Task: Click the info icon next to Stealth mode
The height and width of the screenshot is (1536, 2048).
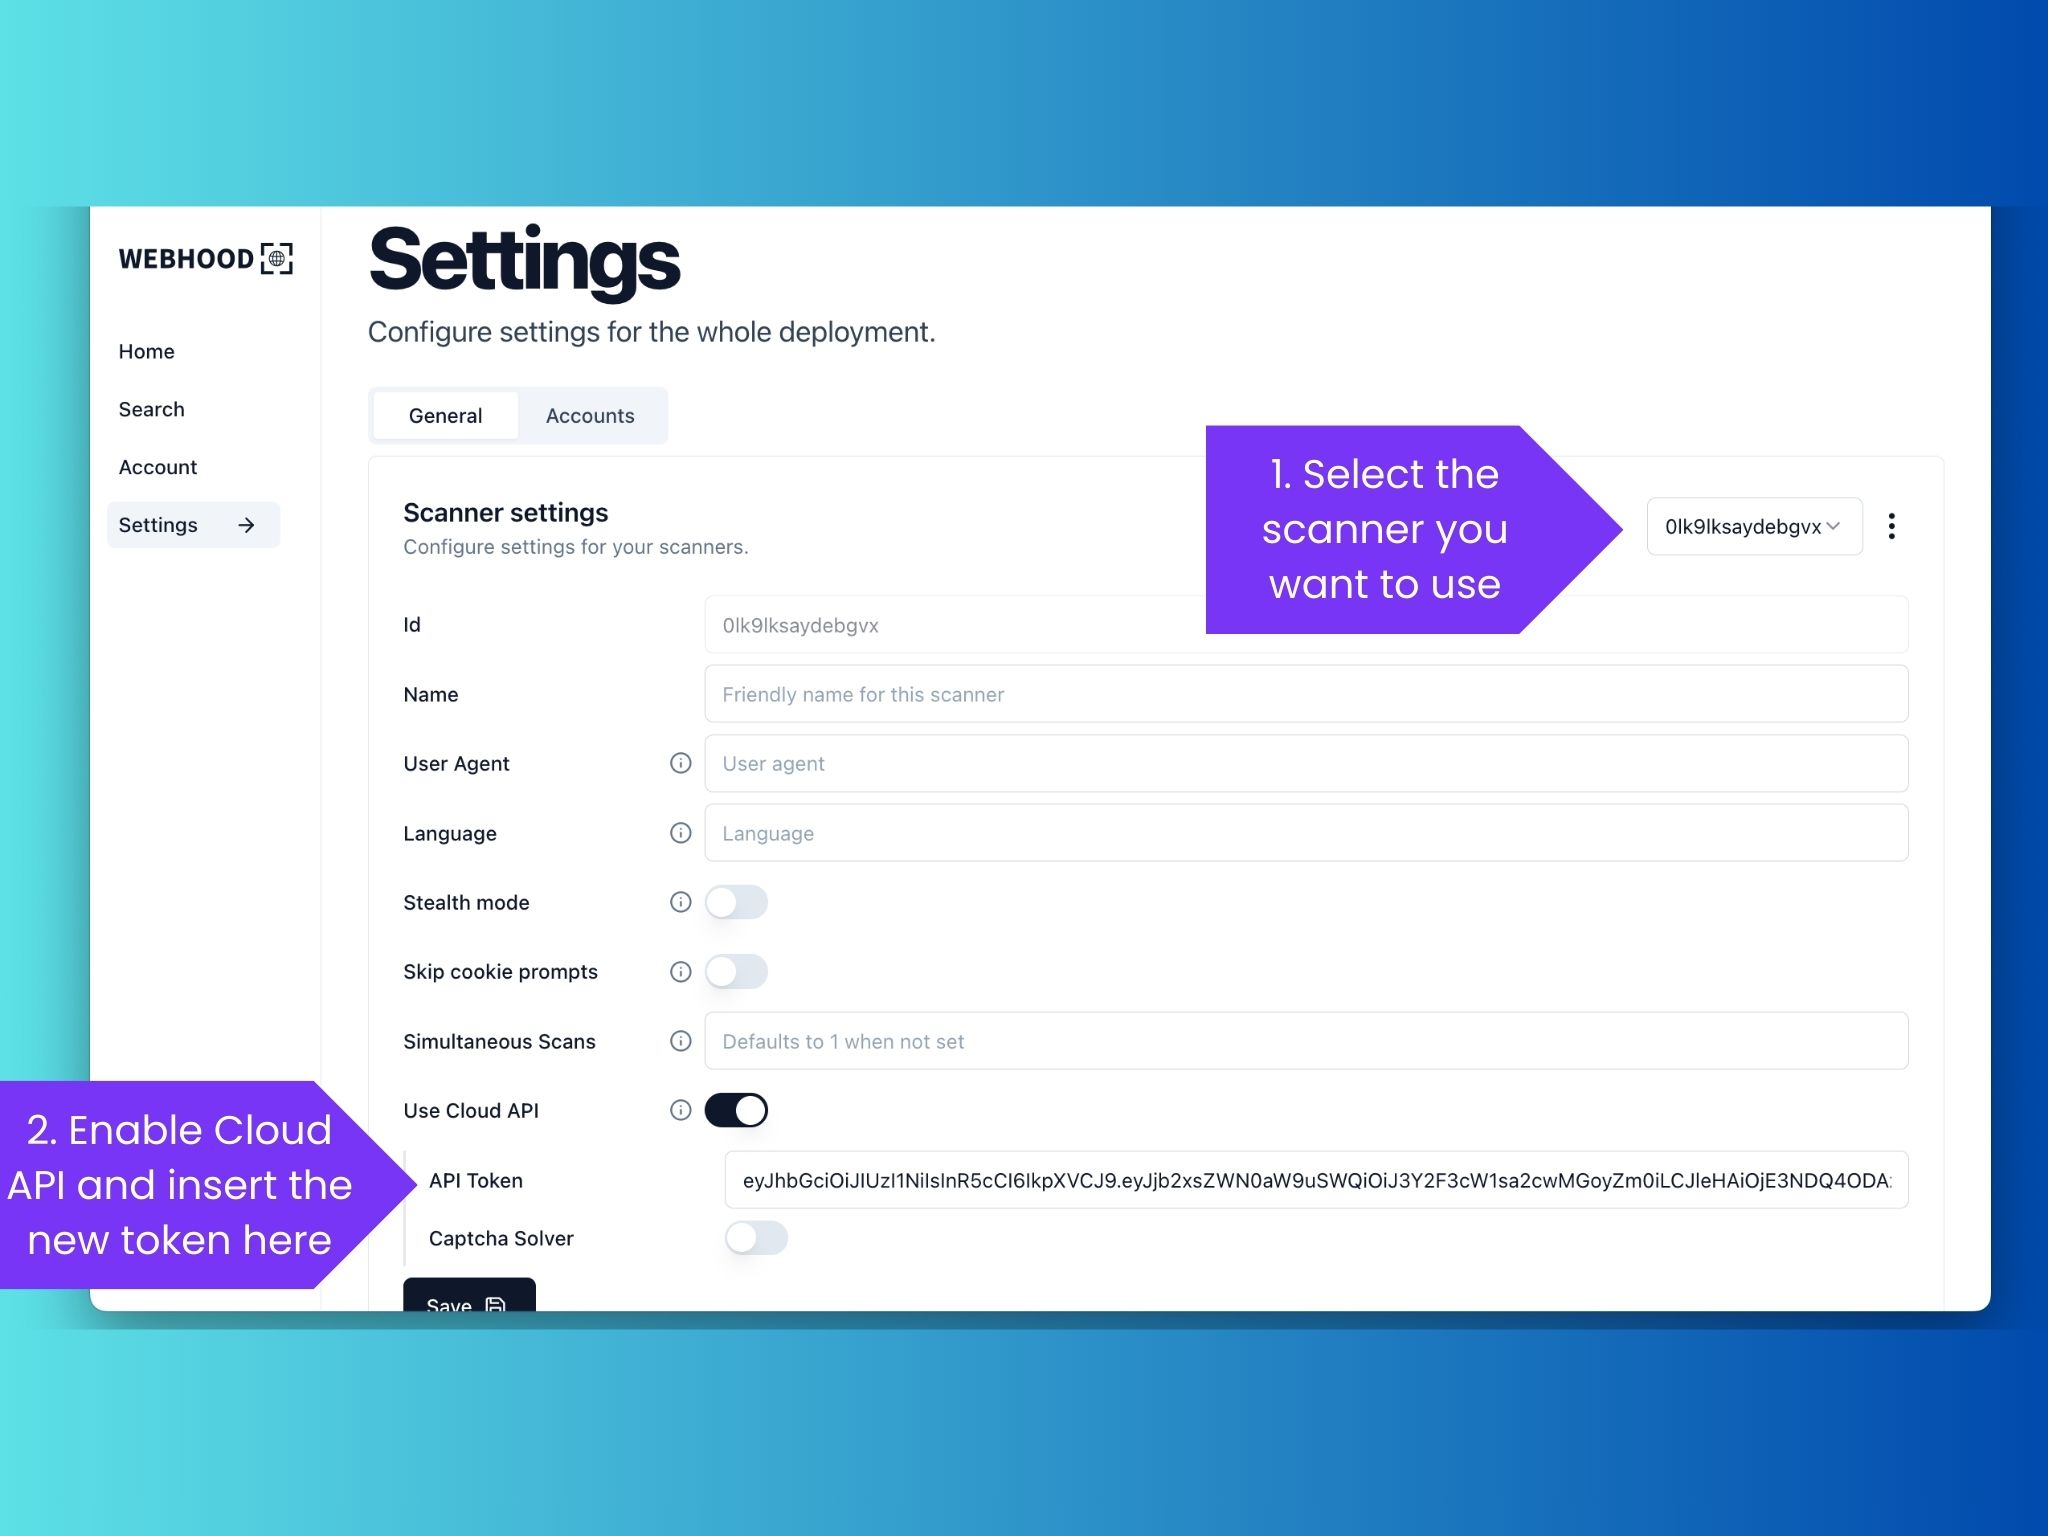Action: (x=679, y=900)
